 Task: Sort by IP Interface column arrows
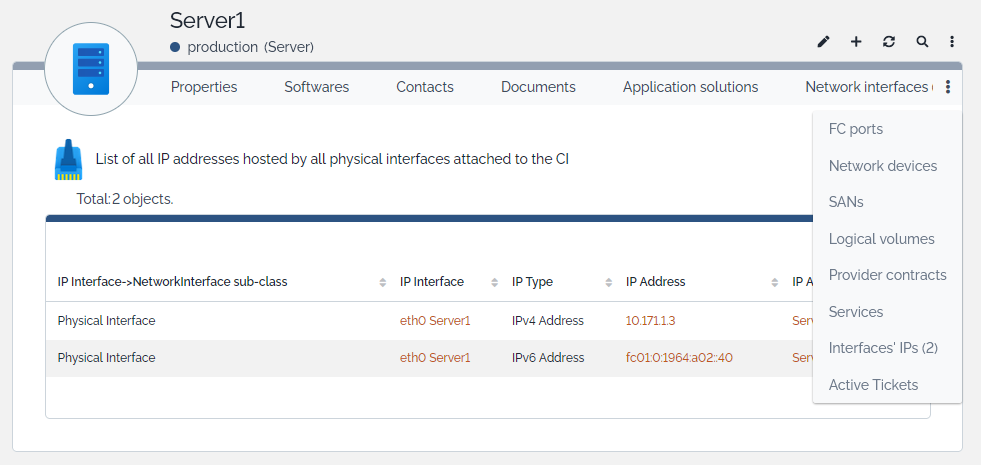pos(494,282)
